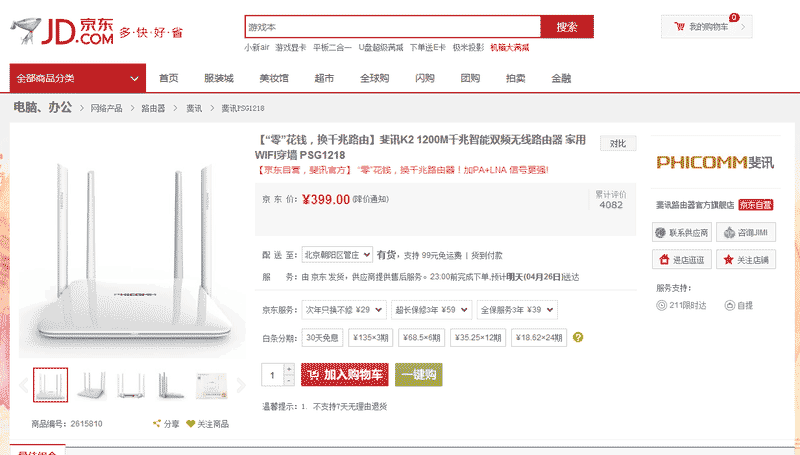This screenshot has width=800, height=455.
Task: Open the 超市 navigation tab
Action: pyautogui.click(x=324, y=78)
